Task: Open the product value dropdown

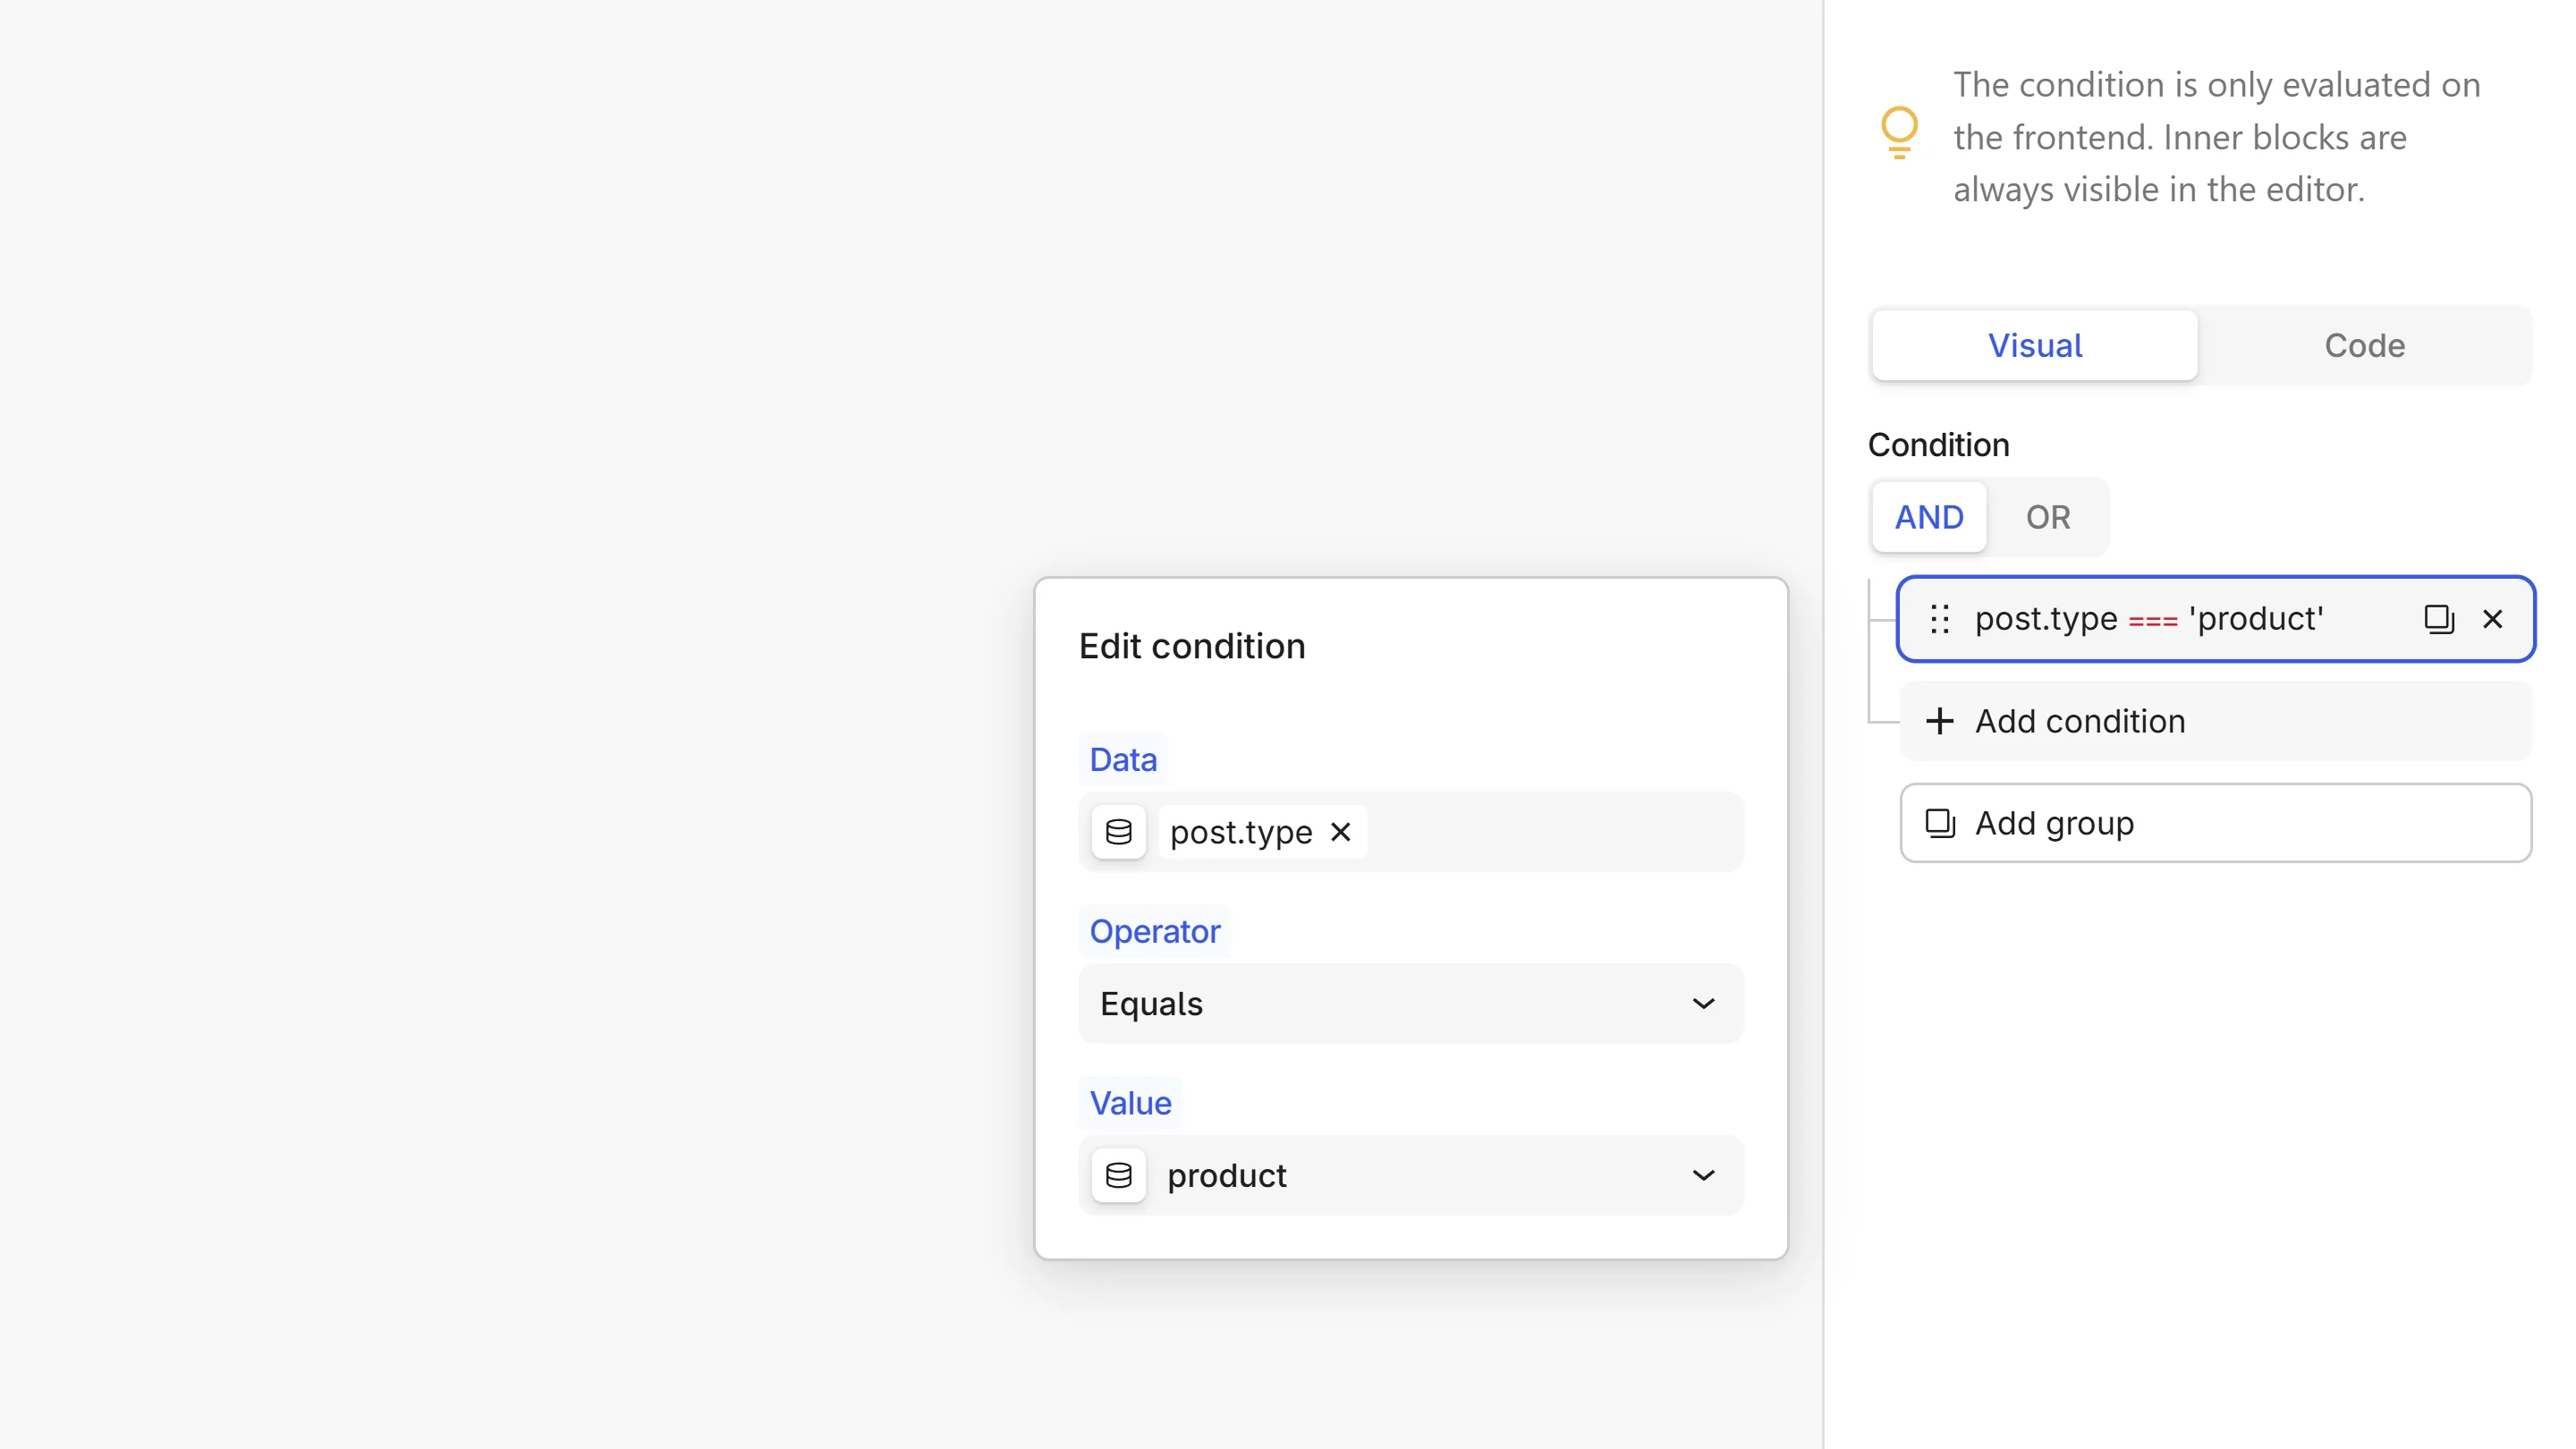Action: point(1411,1175)
